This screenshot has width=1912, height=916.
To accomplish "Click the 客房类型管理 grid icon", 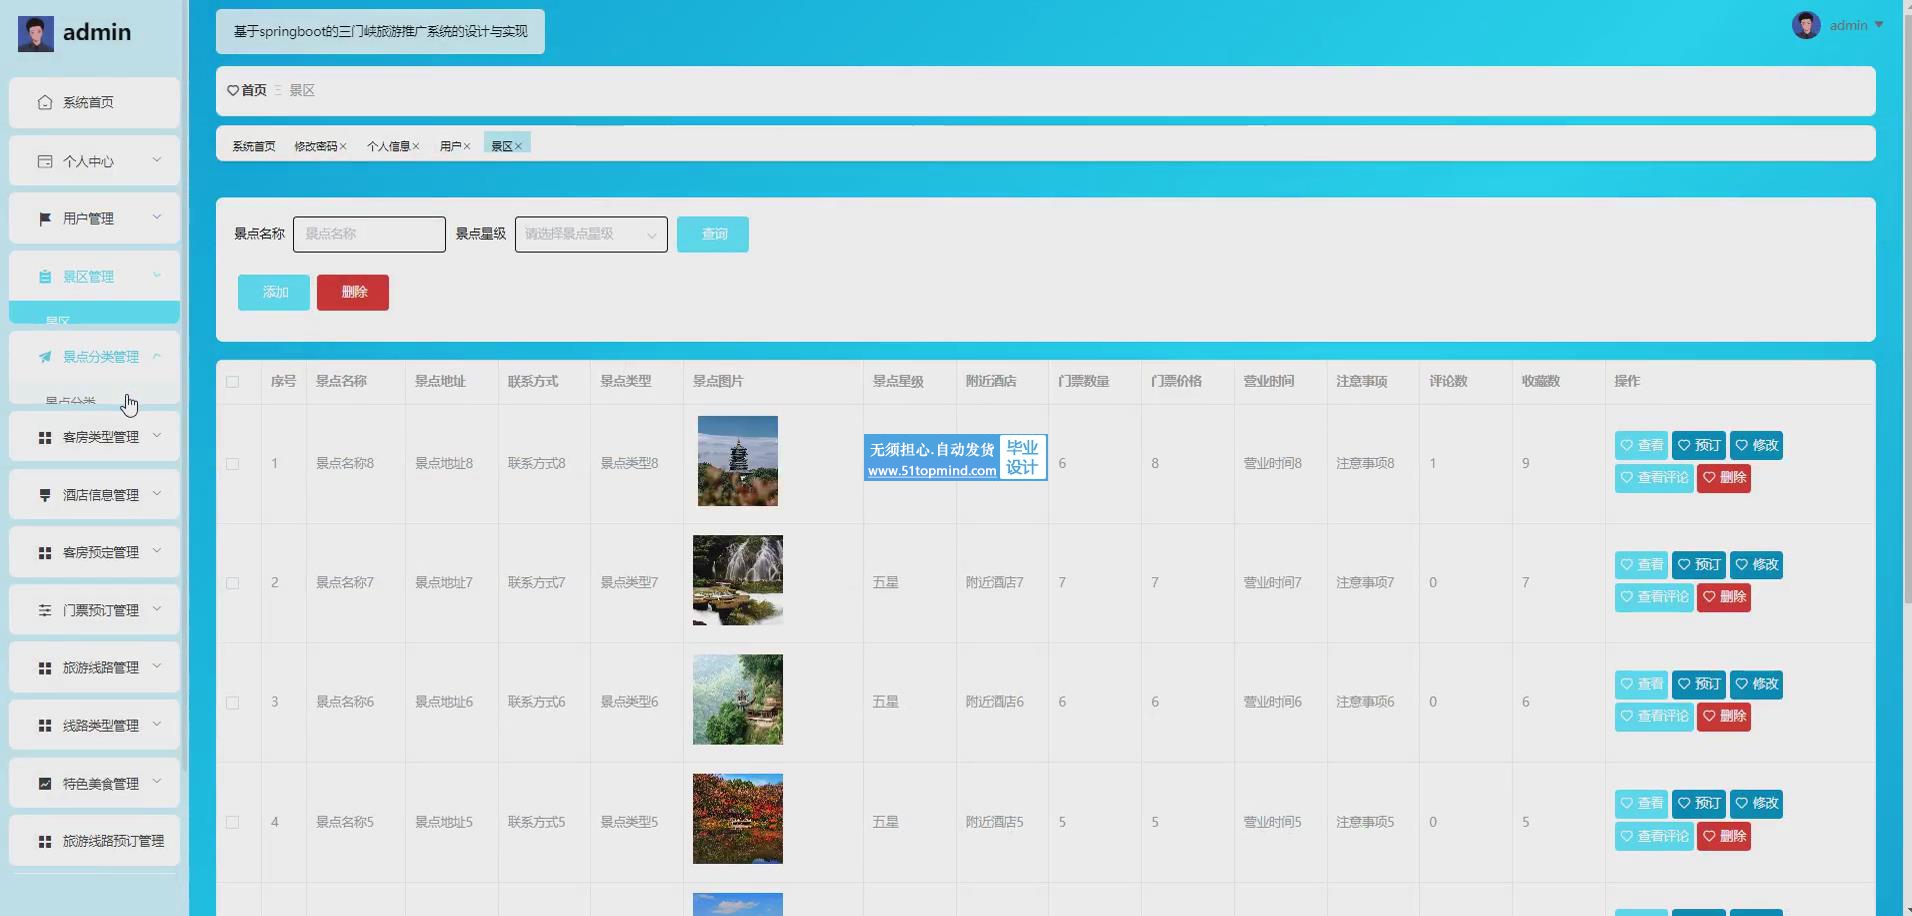I will click(45, 438).
